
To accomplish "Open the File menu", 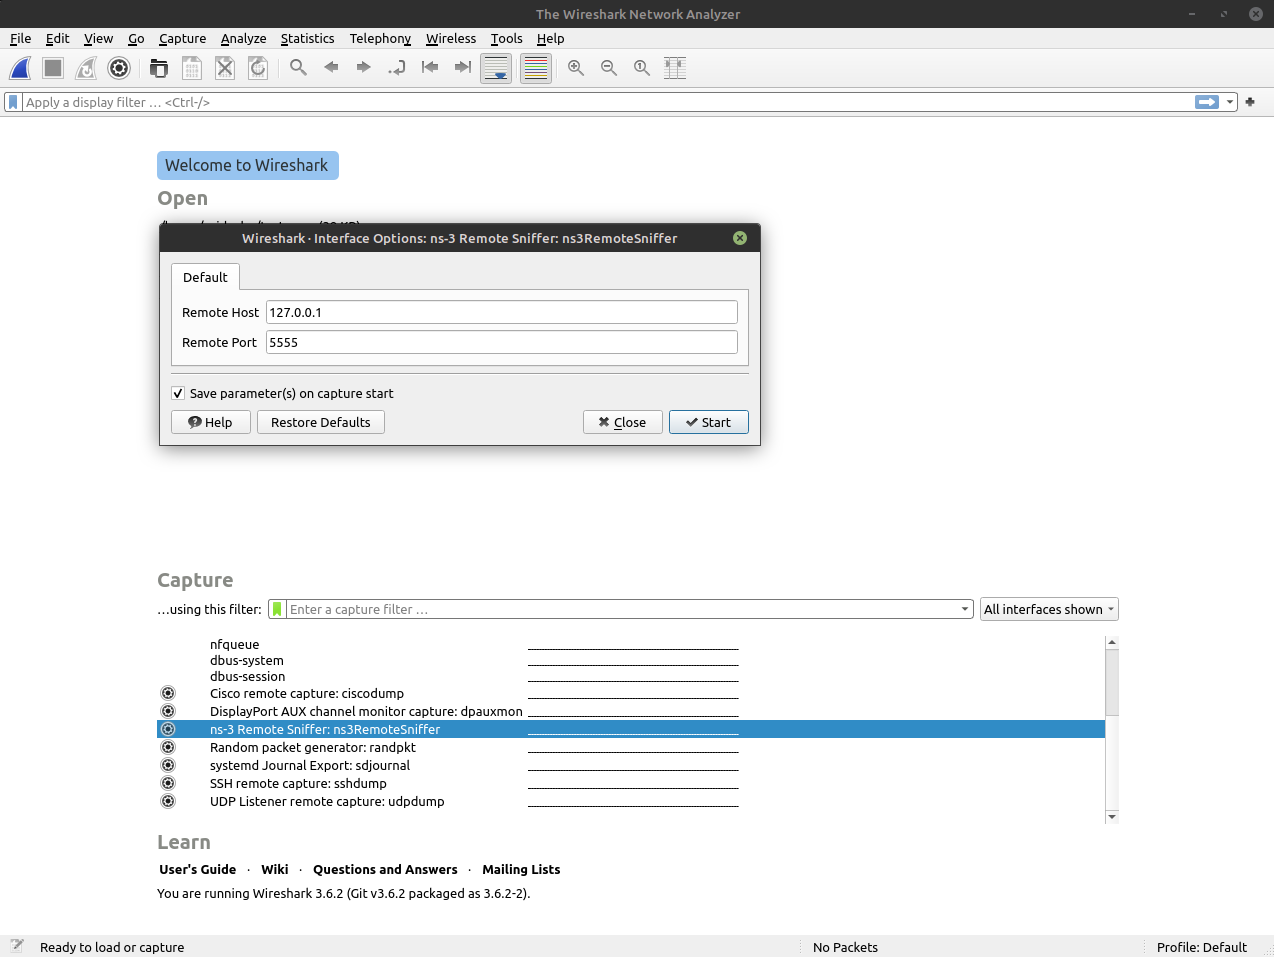I will [21, 38].
